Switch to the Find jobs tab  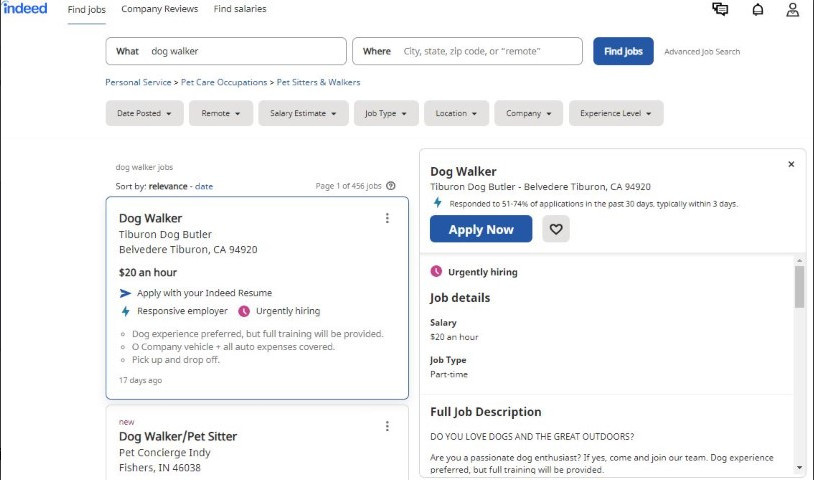(x=87, y=9)
